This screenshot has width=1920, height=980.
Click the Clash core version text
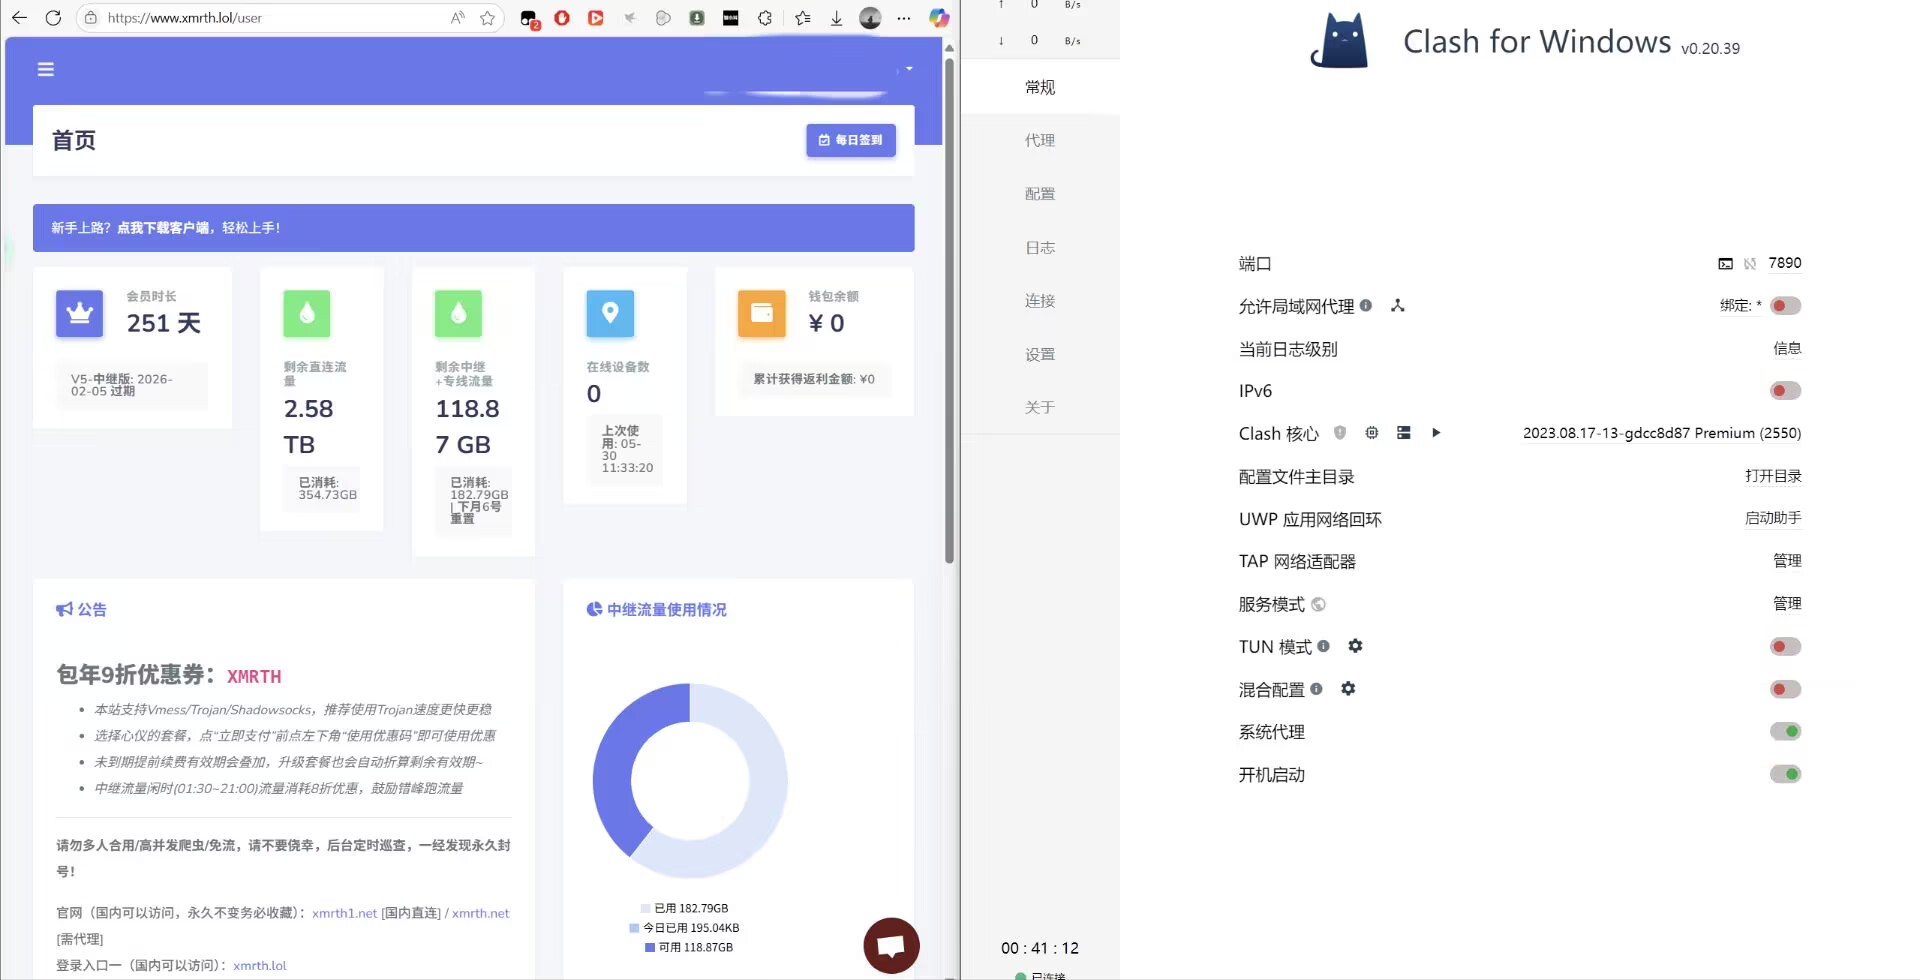click(x=1662, y=433)
